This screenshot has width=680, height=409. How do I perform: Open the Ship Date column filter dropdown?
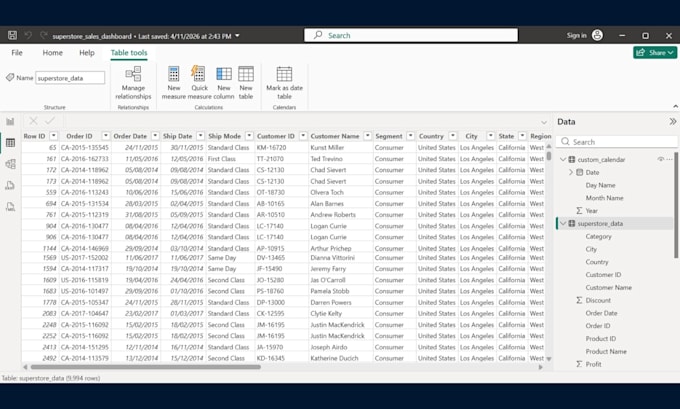coord(200,136)
